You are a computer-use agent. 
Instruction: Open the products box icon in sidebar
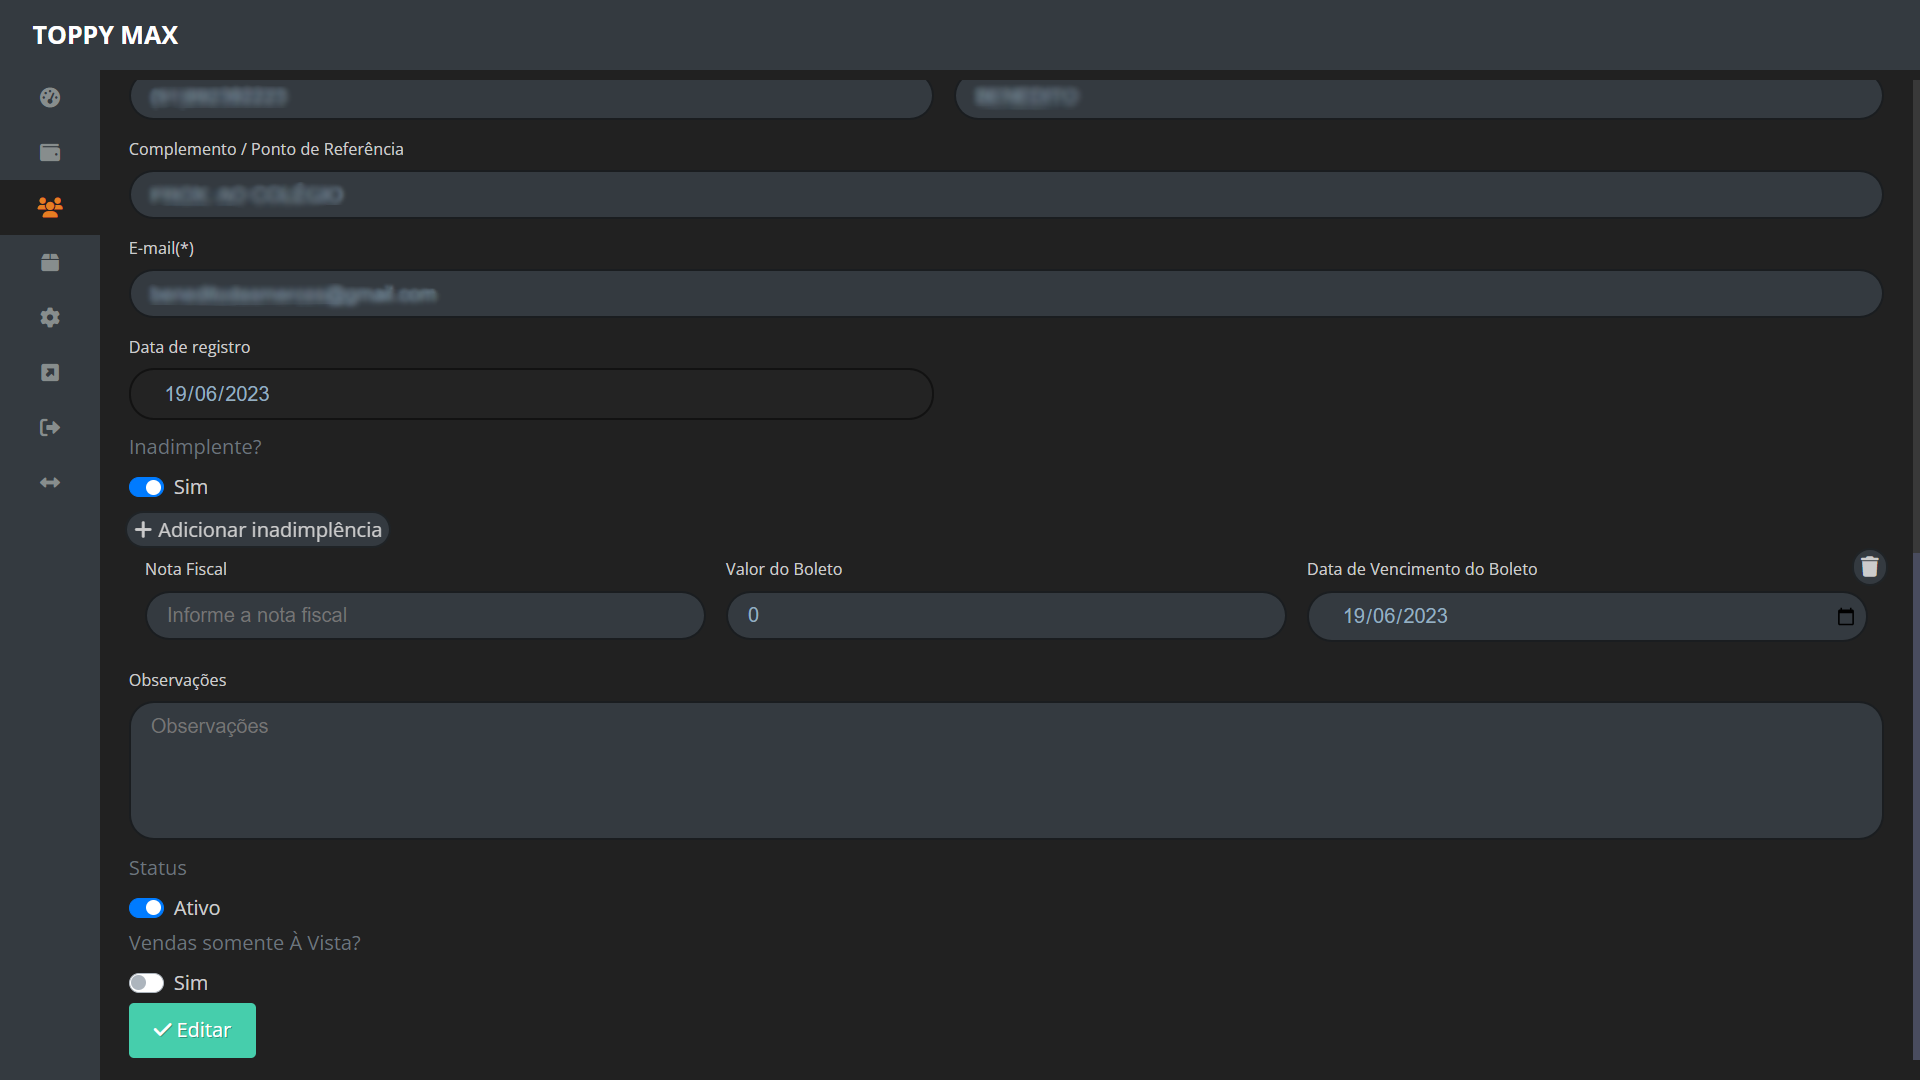tap(50, 262)
